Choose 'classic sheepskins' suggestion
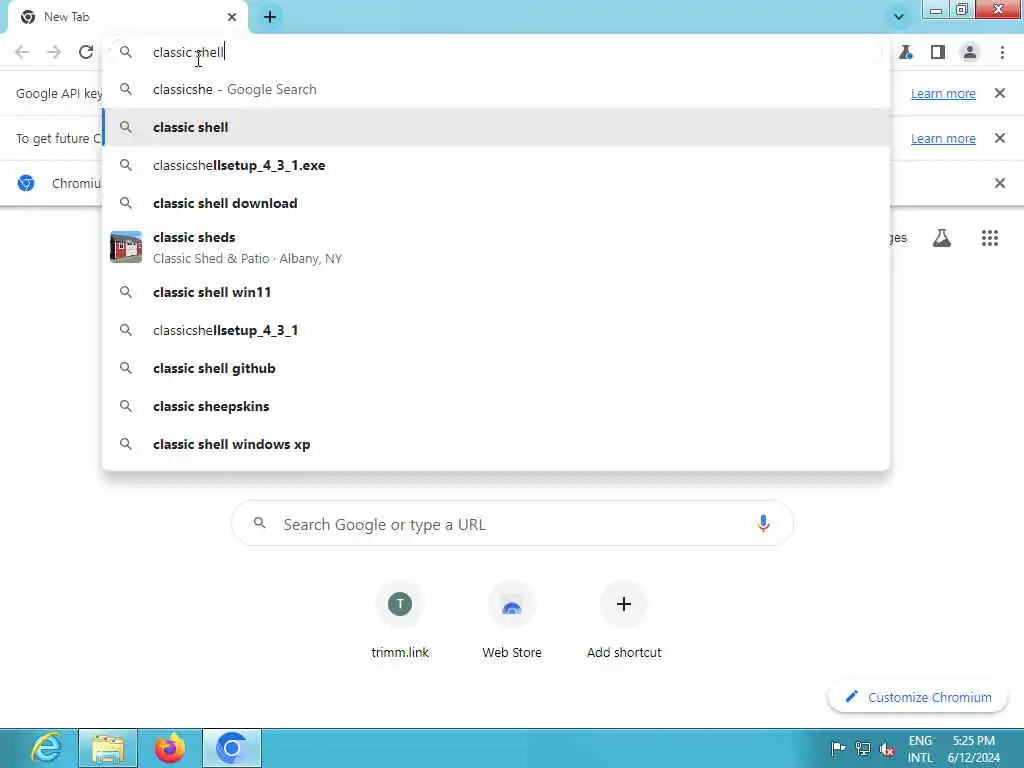The height and width of the screenshot is (768, 1024). [x=496, y=406]
